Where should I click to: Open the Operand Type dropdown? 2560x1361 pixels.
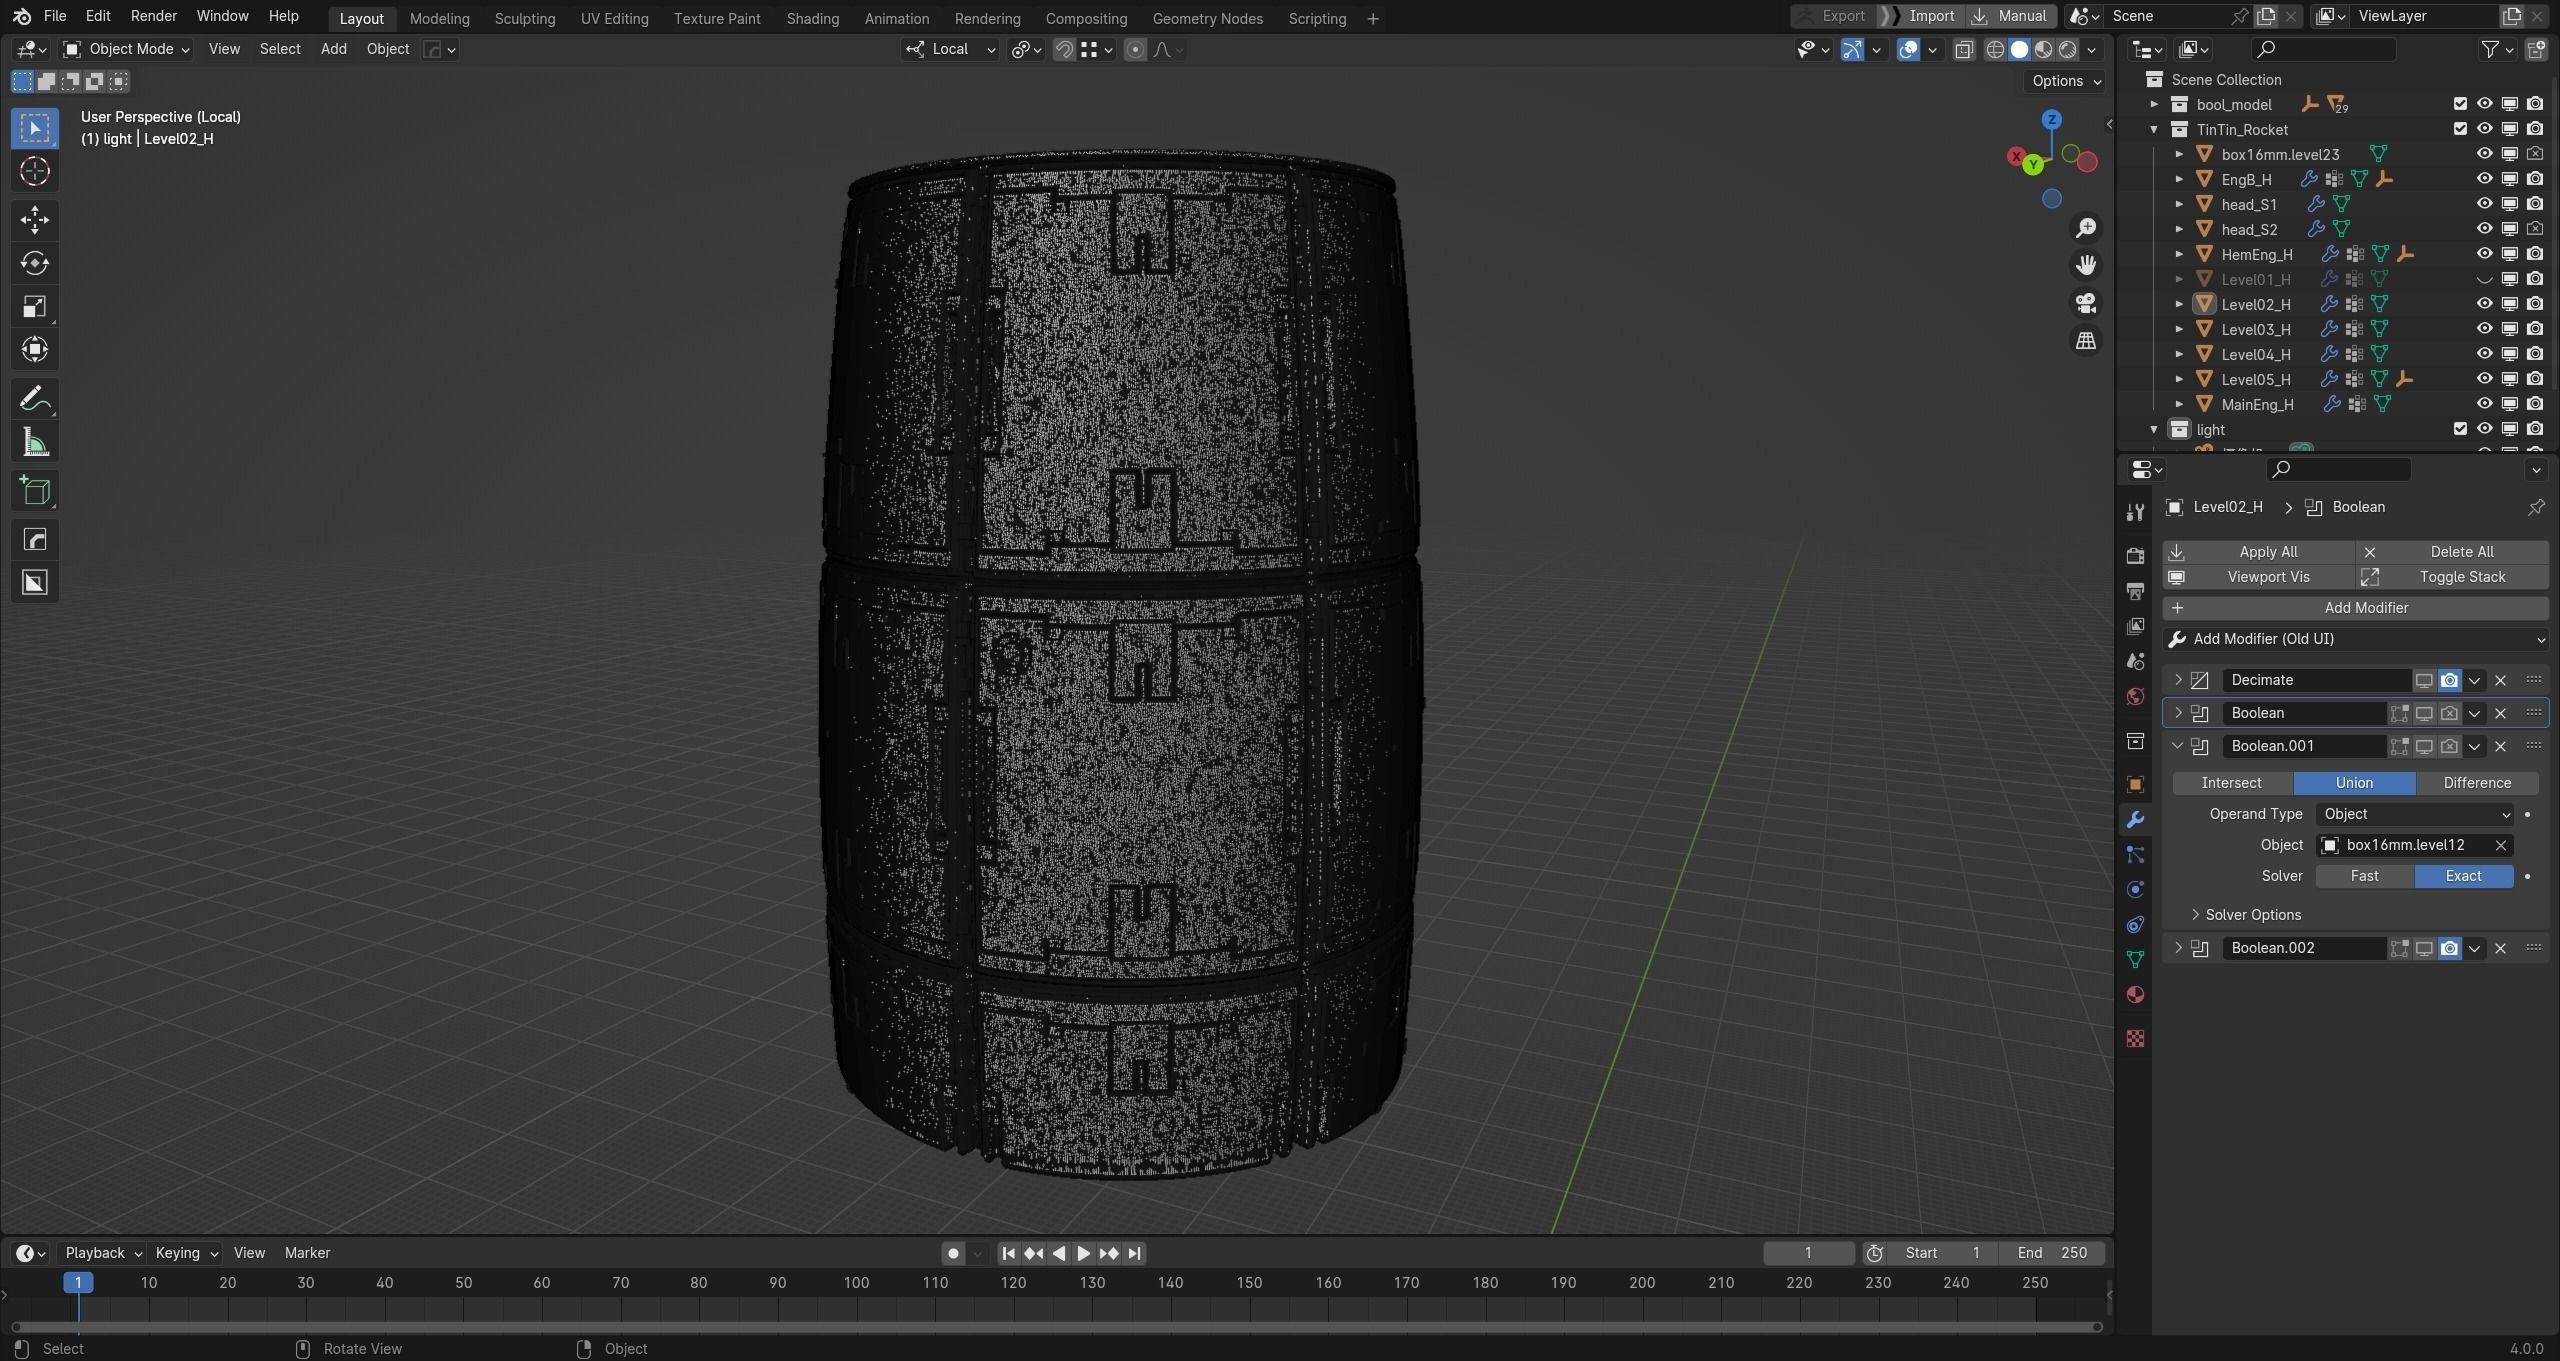(x=2414, y=814)
